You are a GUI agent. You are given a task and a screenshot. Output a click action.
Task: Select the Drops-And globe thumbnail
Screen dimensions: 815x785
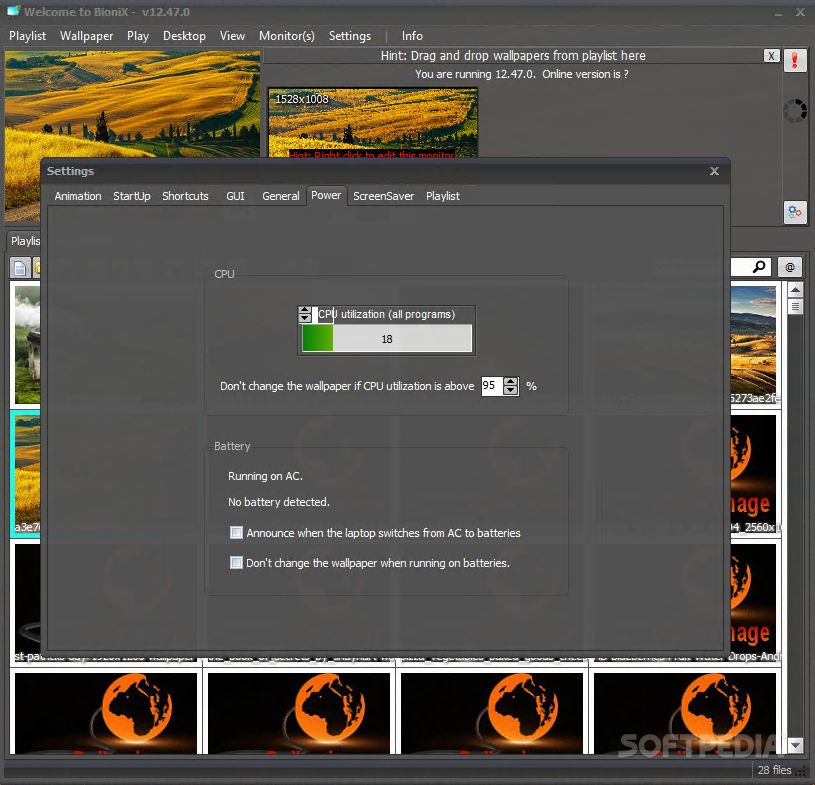point(754,603)
